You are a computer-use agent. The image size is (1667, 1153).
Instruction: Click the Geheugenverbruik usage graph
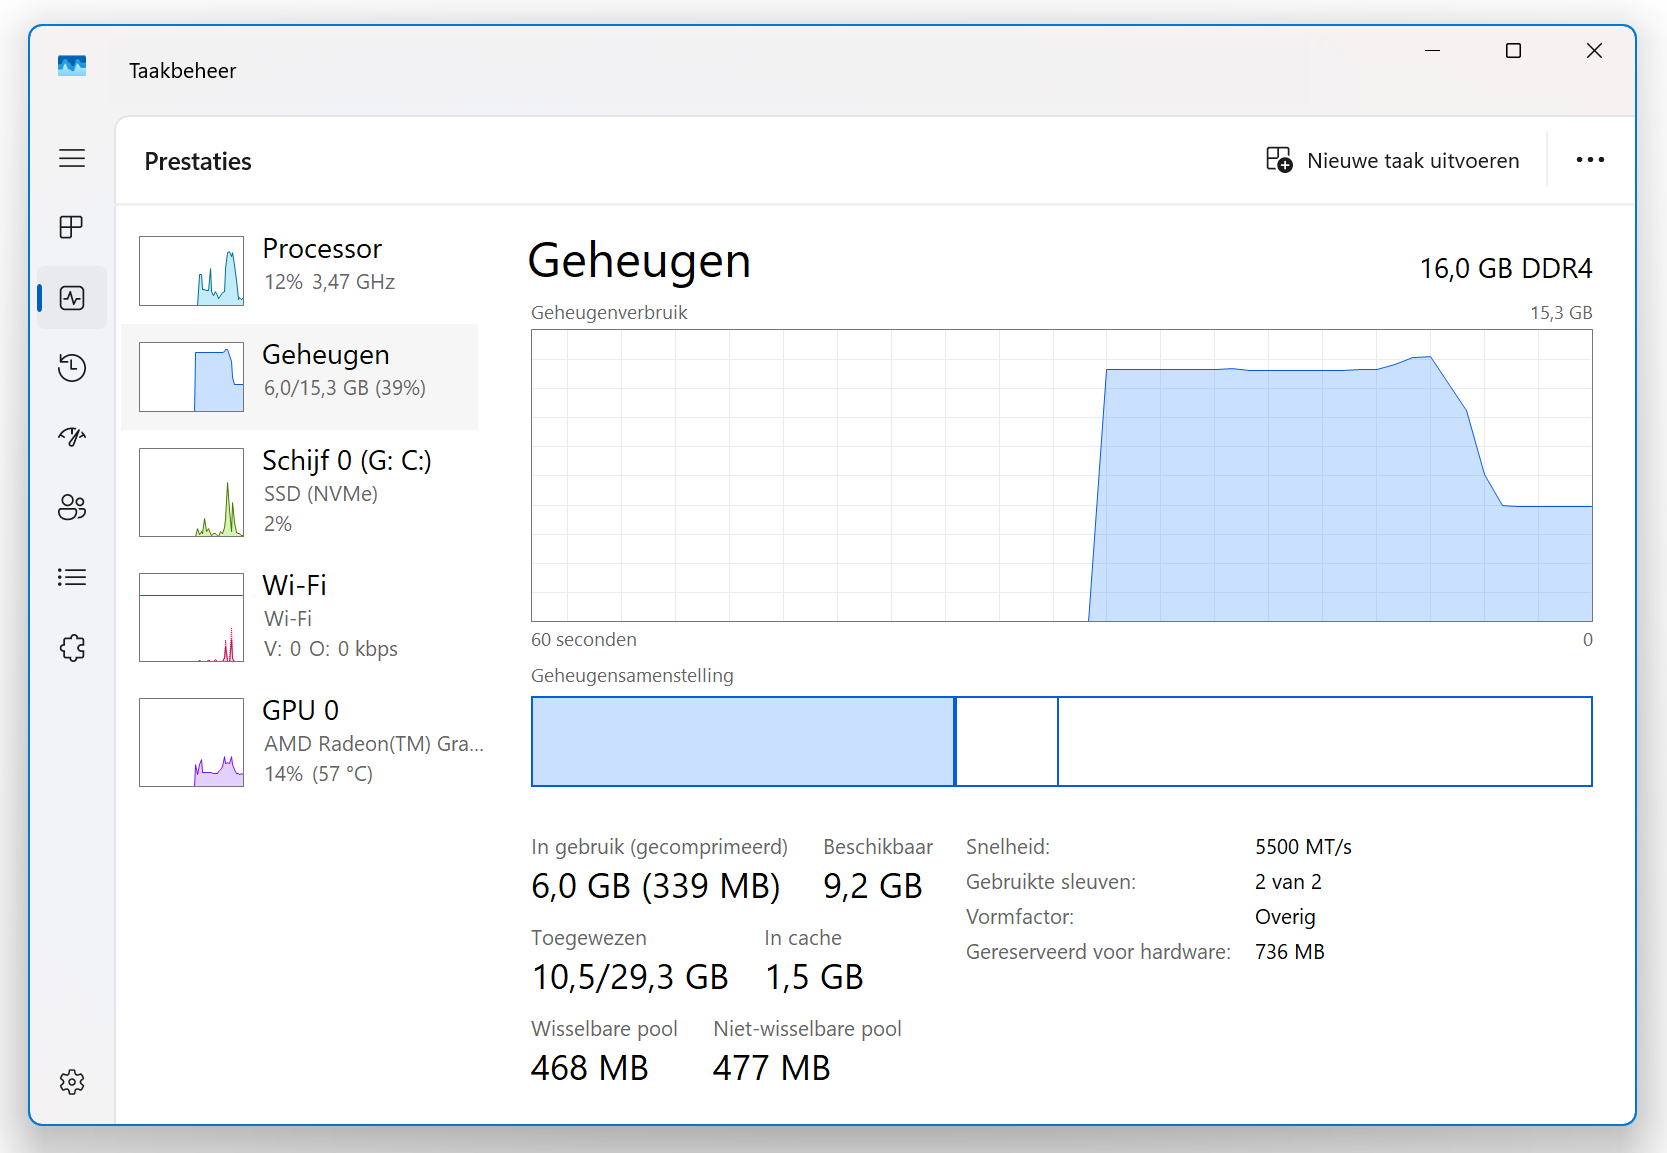coord(1062,475)
